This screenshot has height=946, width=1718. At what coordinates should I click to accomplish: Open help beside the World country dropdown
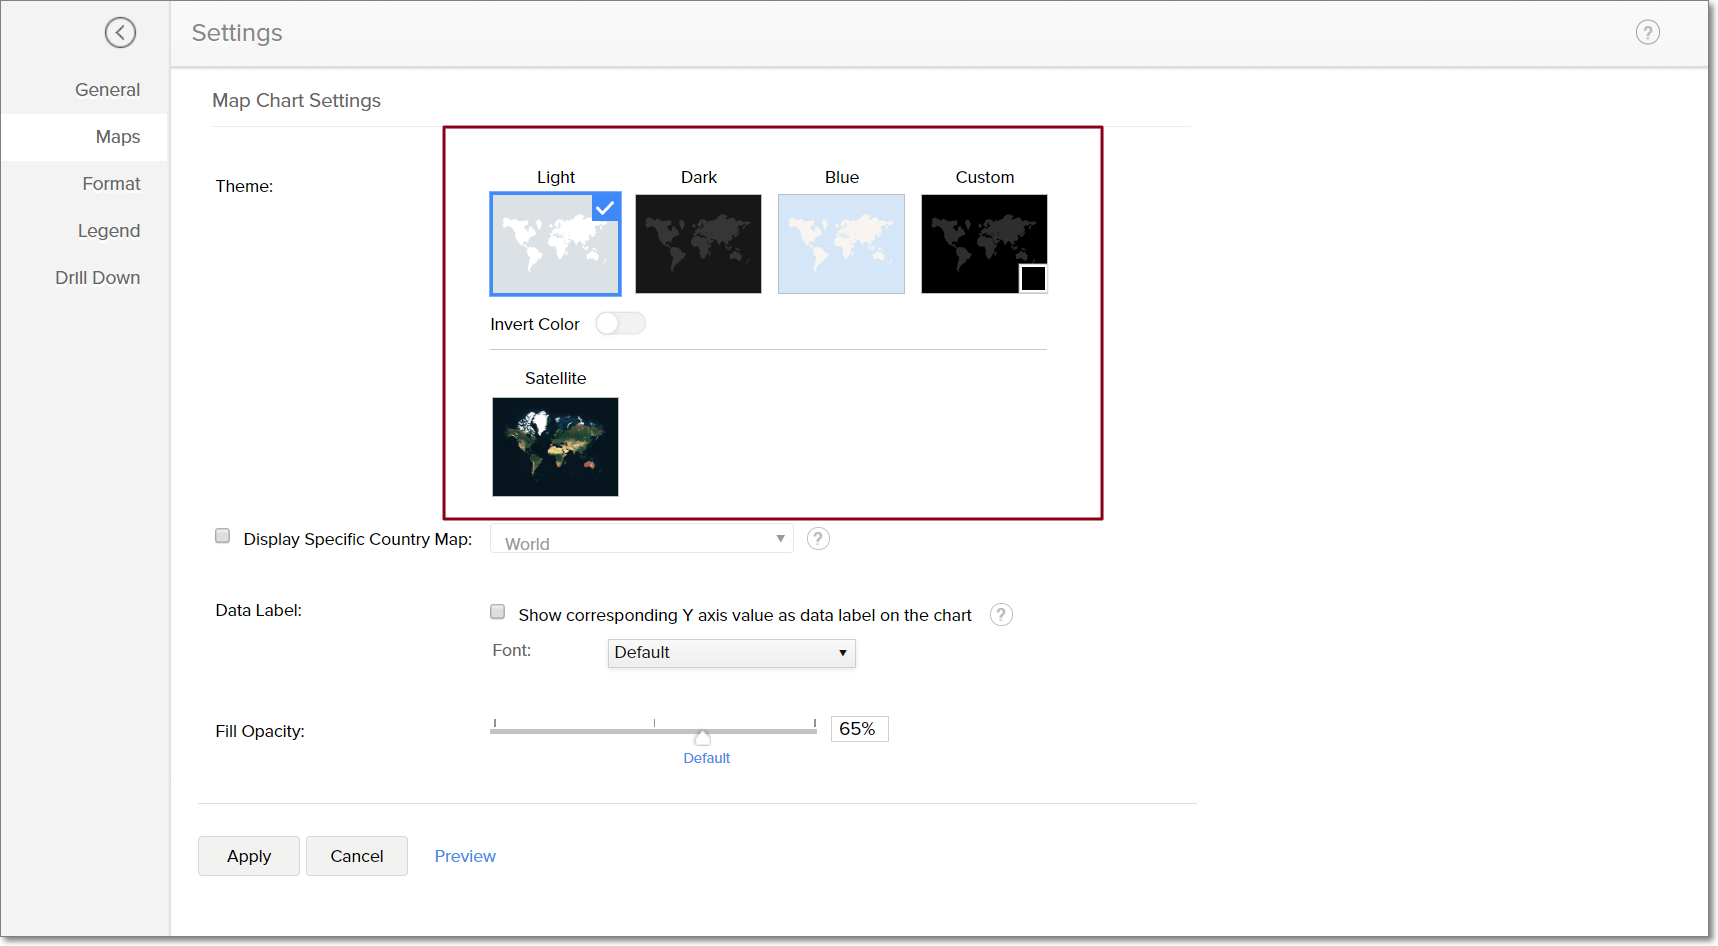818,539
